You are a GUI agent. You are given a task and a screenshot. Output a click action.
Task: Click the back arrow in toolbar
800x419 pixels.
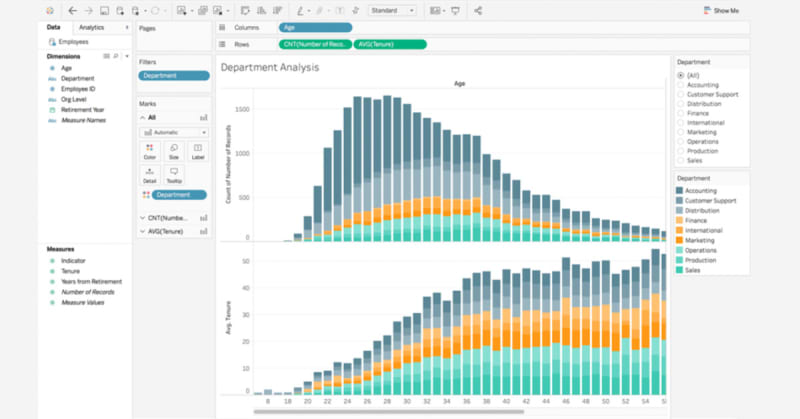(72, 10)
